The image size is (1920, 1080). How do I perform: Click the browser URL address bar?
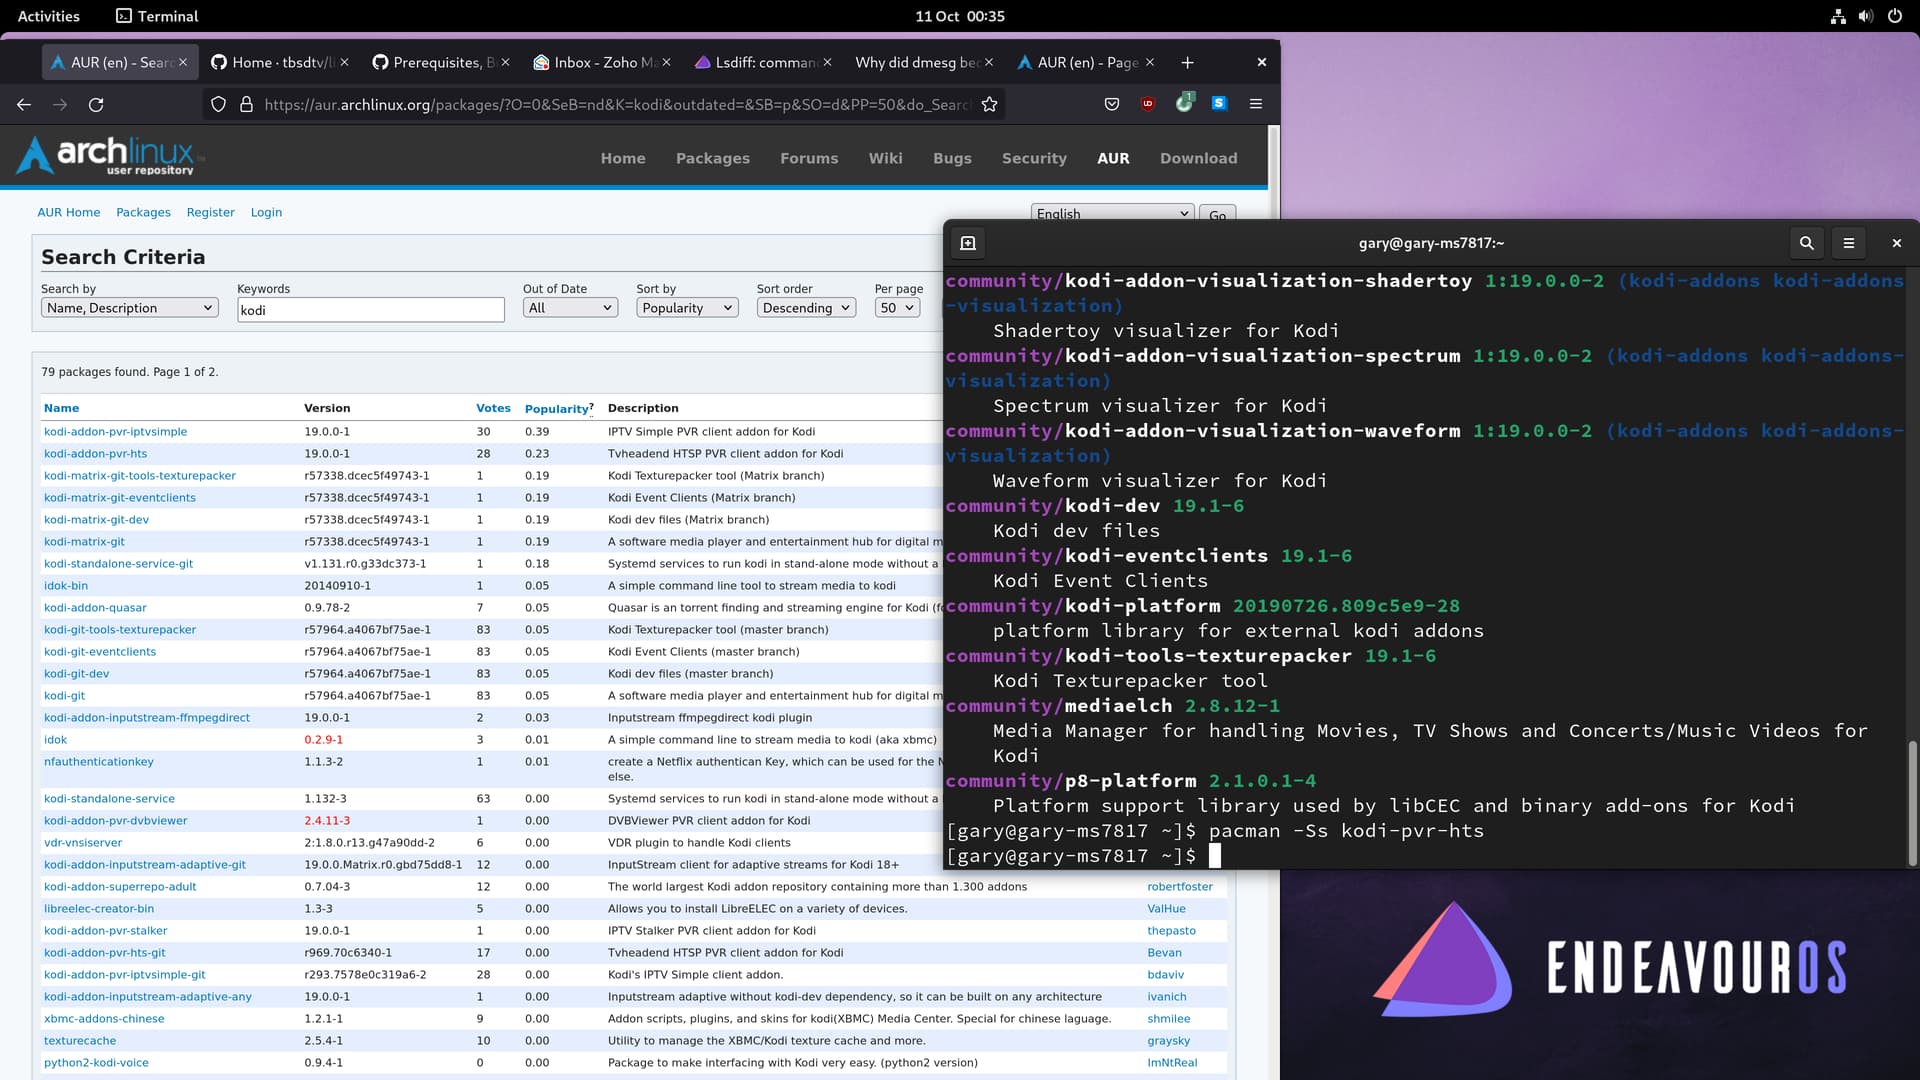pos(615,104)
